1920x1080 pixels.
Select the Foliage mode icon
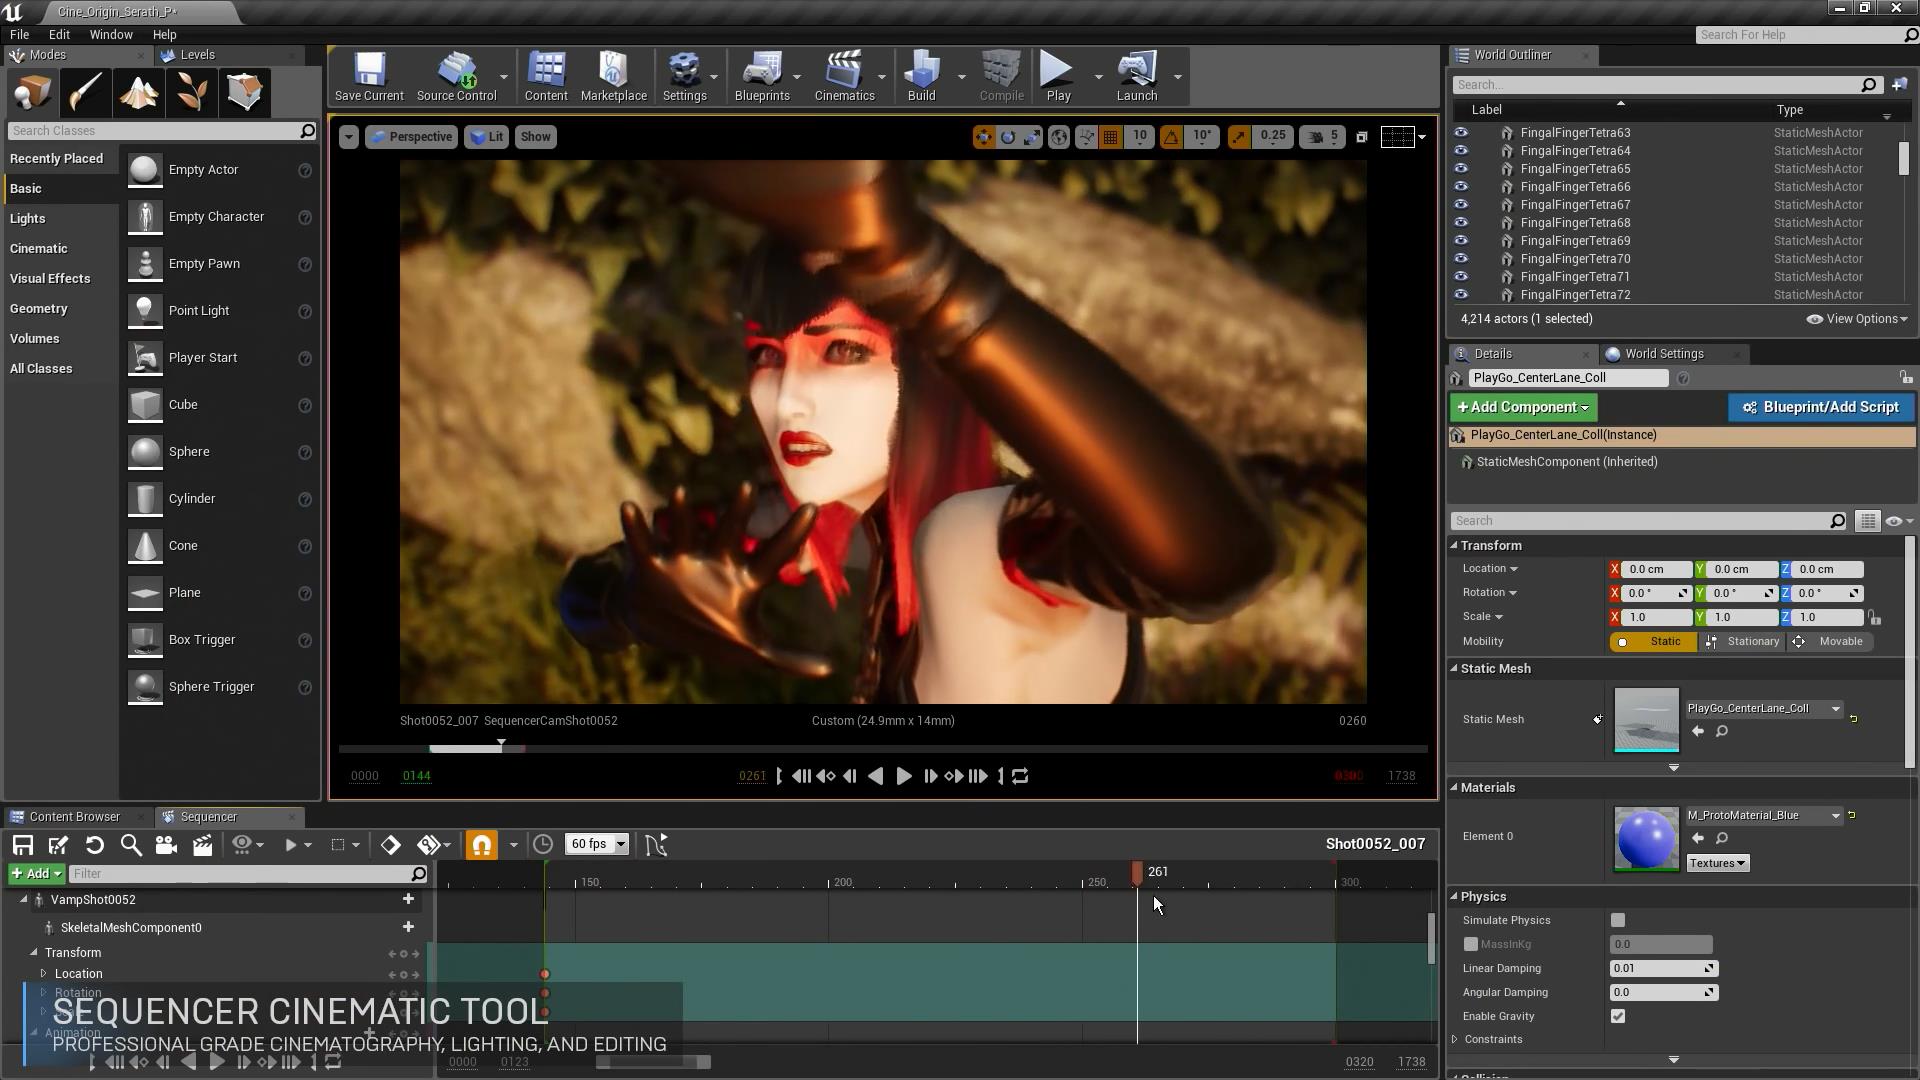pos(191,92)
